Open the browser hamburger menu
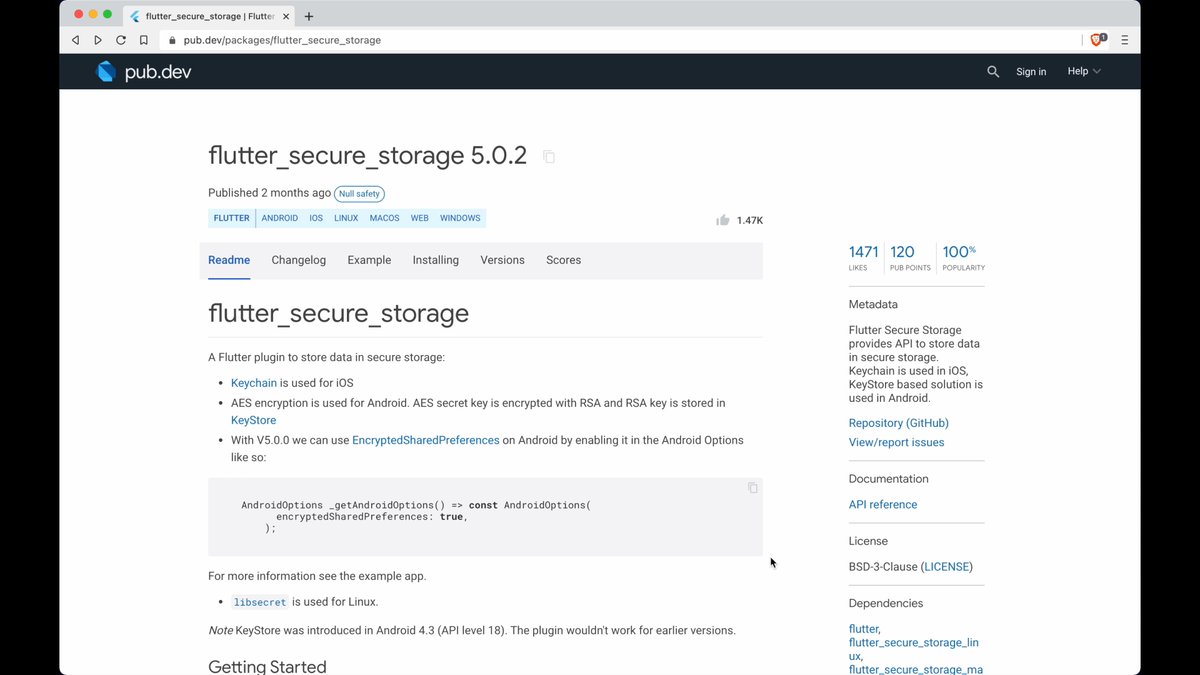 coord(1125,40)
